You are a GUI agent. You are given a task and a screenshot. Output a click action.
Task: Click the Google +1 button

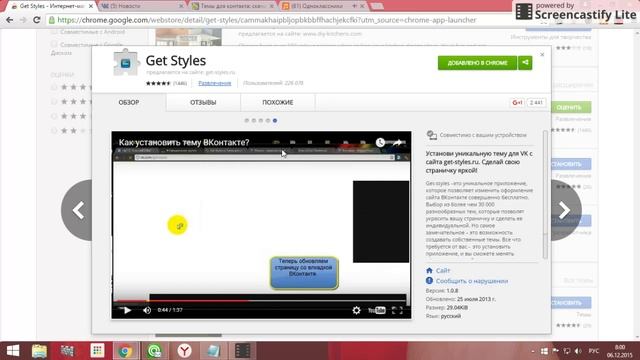point(517,102)
